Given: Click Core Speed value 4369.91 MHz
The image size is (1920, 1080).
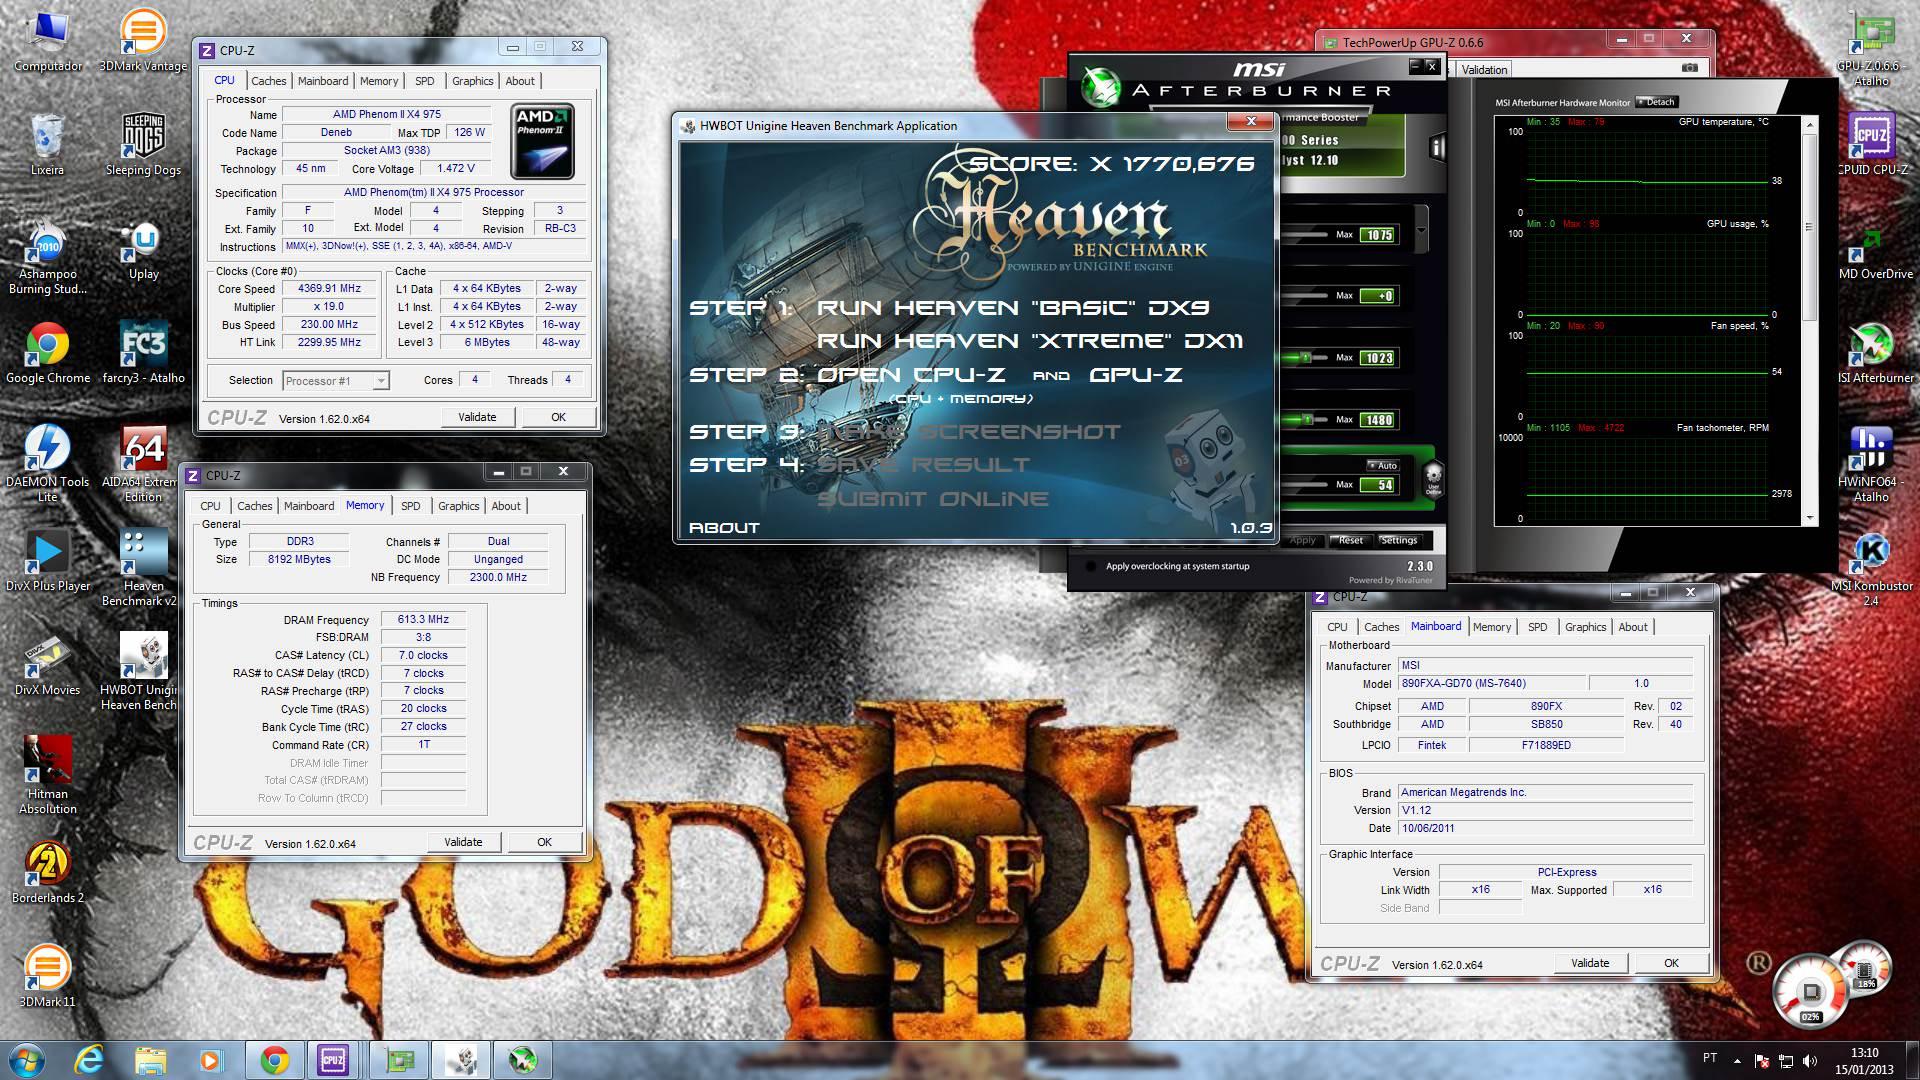Looking at the screenshot, I should (x=329, y=288).
